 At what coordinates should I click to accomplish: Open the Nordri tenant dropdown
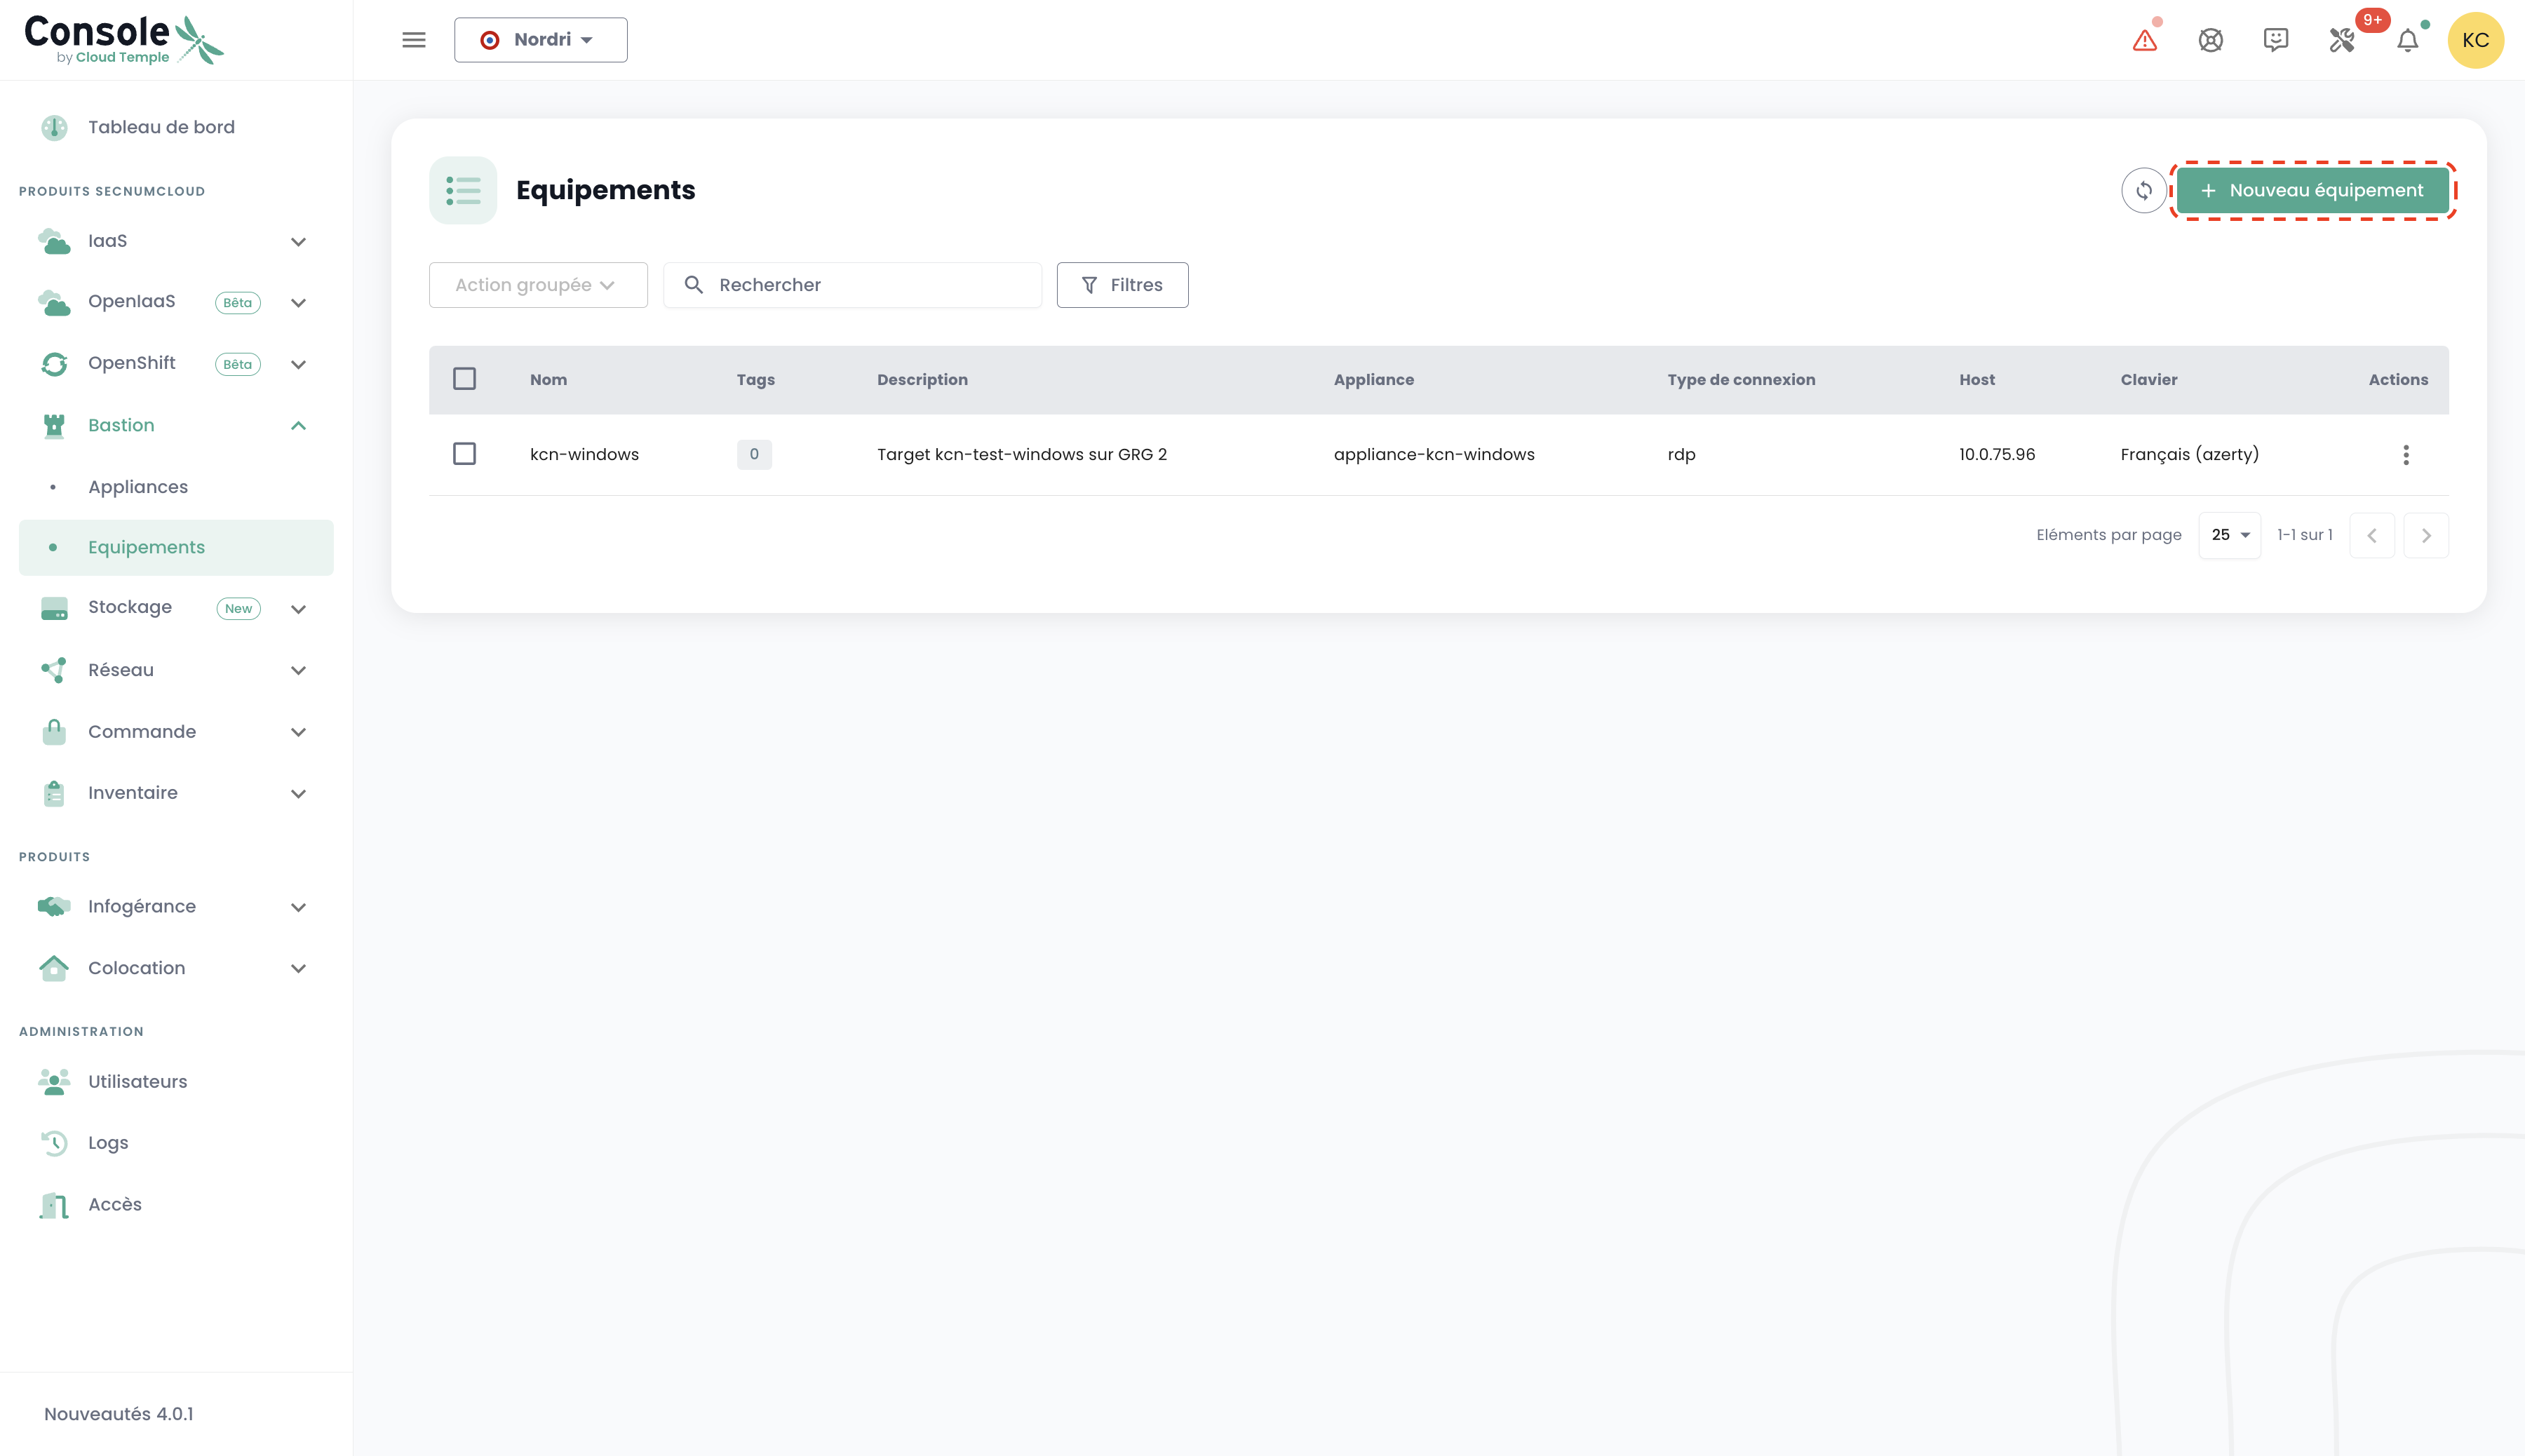click(x=540, y=40)
